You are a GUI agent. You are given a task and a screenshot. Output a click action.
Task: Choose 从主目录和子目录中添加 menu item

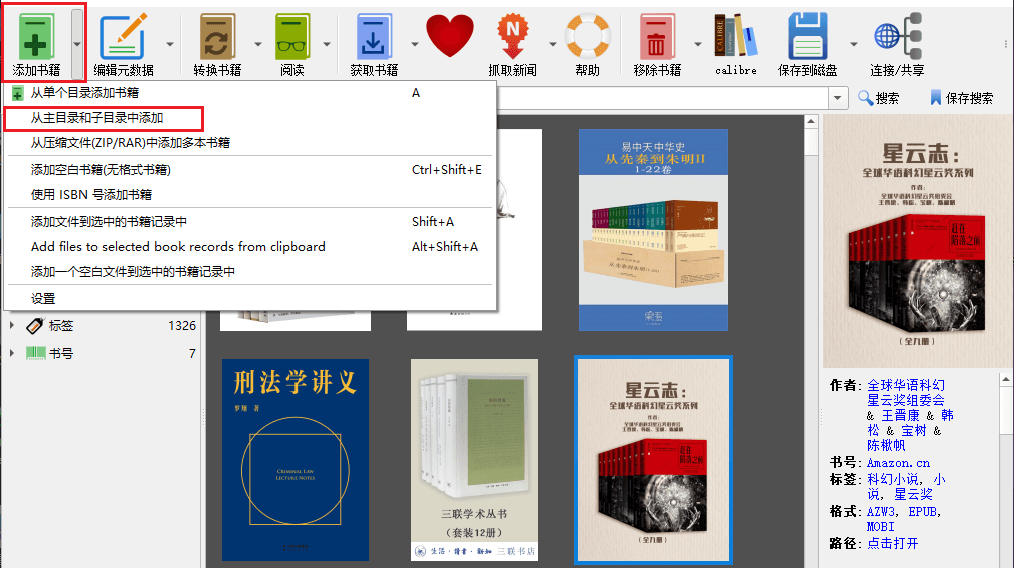(x=249, y=118)
